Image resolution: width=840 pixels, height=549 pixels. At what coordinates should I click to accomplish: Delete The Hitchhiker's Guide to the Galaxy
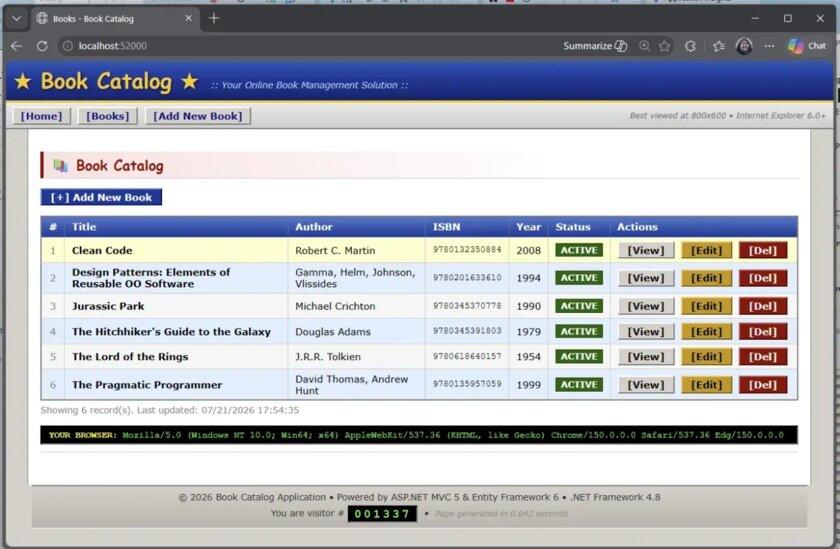763,332
